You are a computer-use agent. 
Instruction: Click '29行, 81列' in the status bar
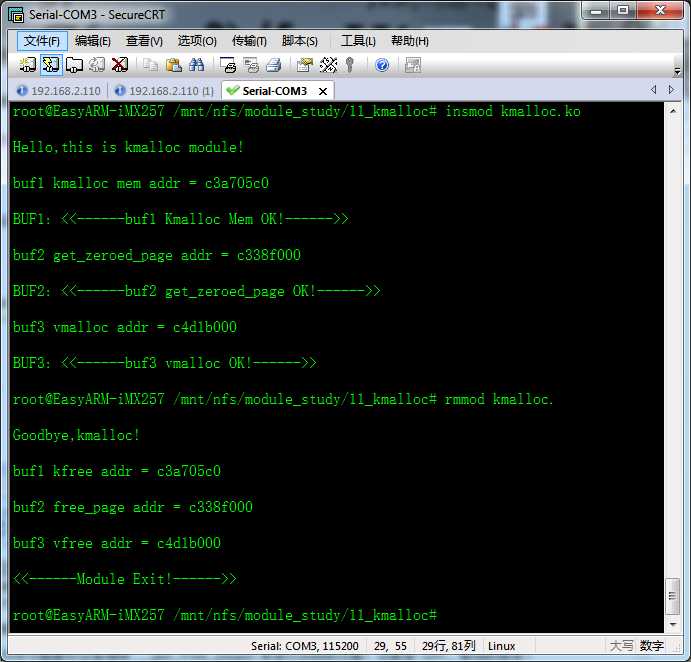point(448,646)
